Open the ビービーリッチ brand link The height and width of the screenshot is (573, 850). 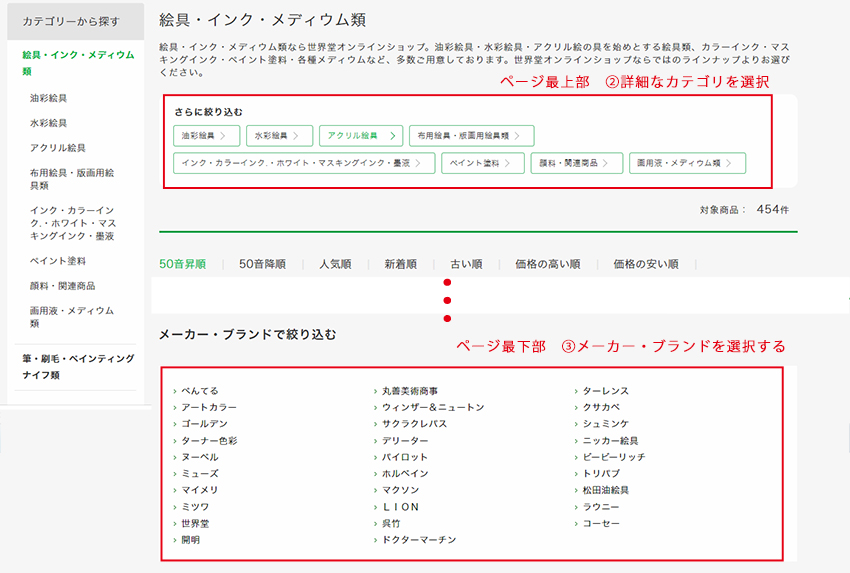(x=614, y=457)
